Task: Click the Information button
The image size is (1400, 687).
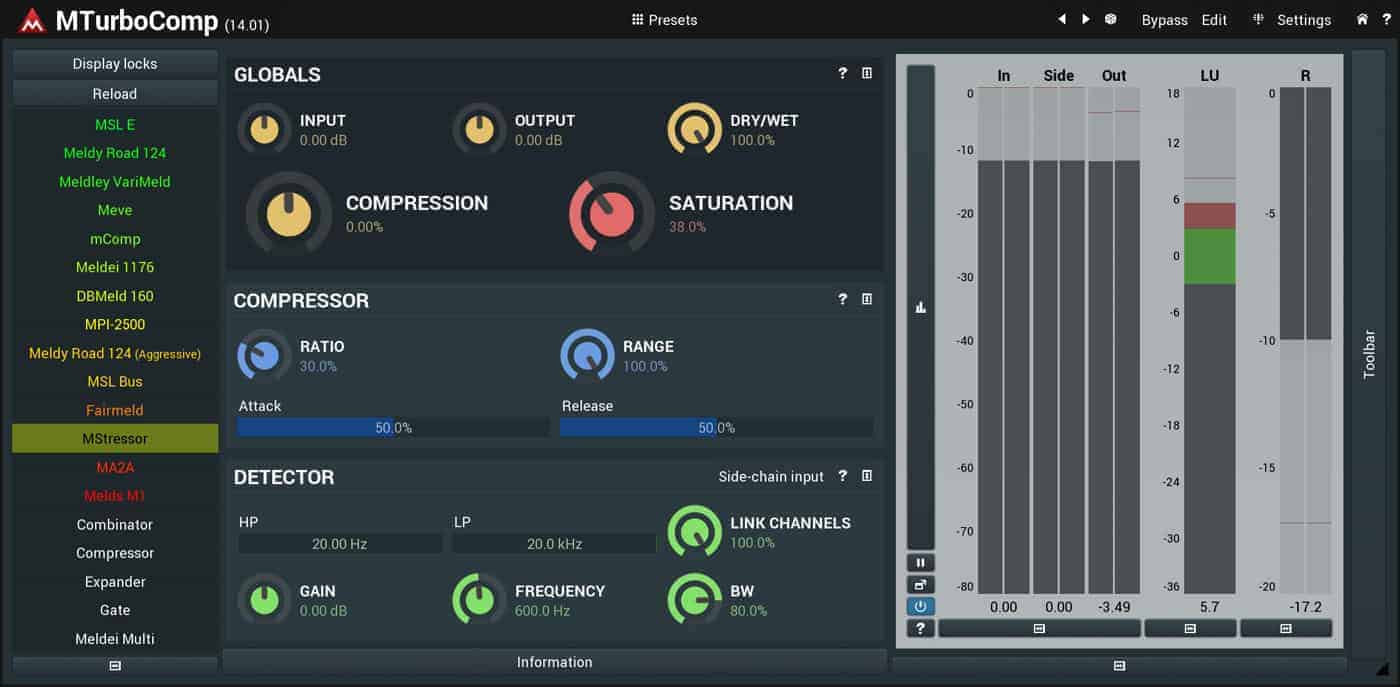Action: pyautogui.click(x=555, y=662)
